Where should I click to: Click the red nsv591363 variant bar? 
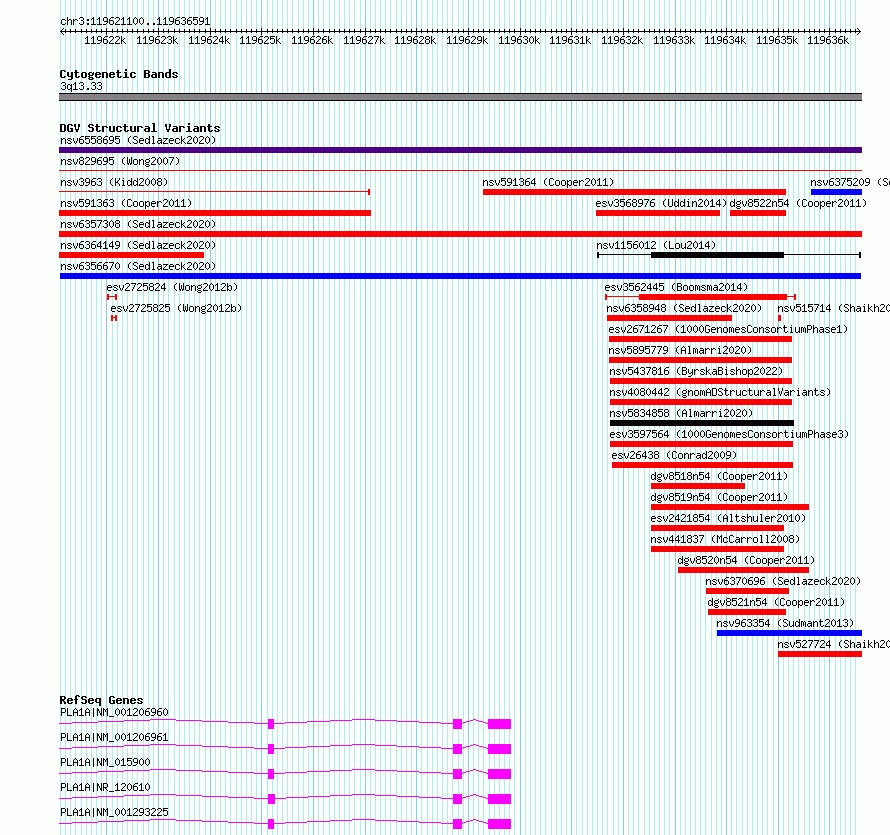(x=215, y=213)
